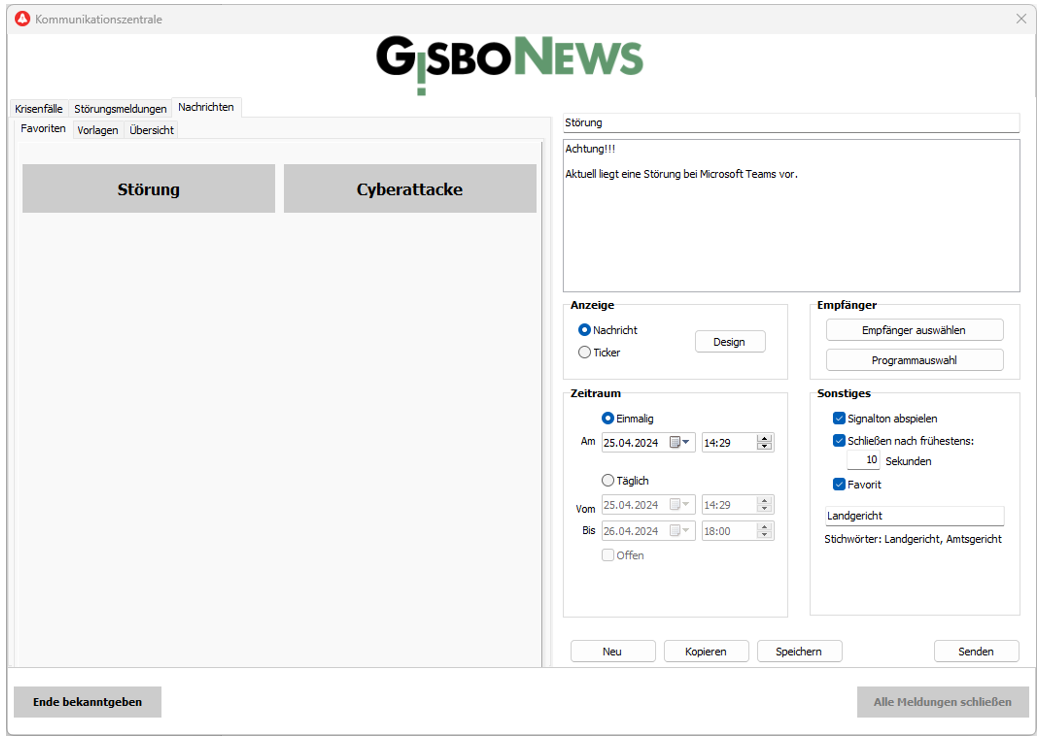This screenshot has width=1042, height=743.
Task: Close the Kommunikationszentrale window
Action: click(1021, 19)
